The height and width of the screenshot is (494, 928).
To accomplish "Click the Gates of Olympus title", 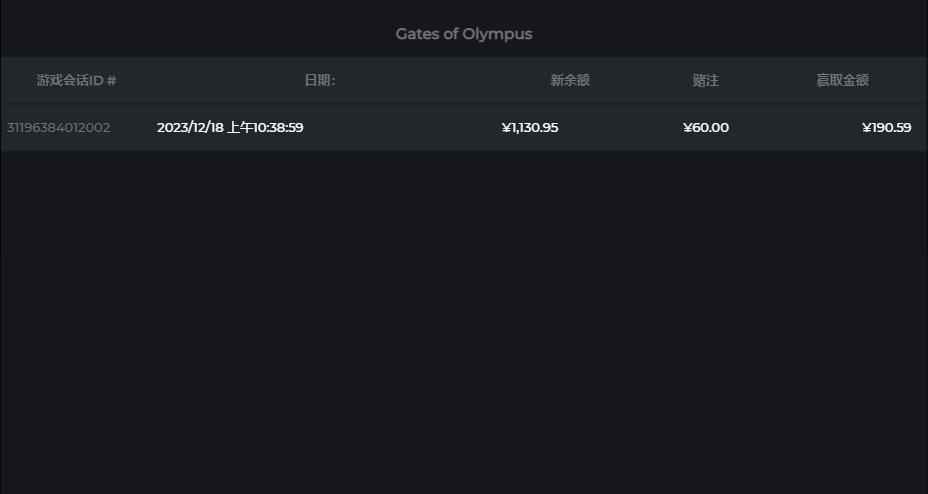I will tap(464, 34).
